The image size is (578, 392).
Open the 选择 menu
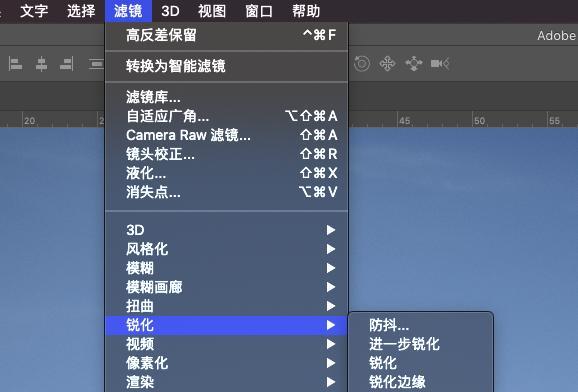[81, 11]
